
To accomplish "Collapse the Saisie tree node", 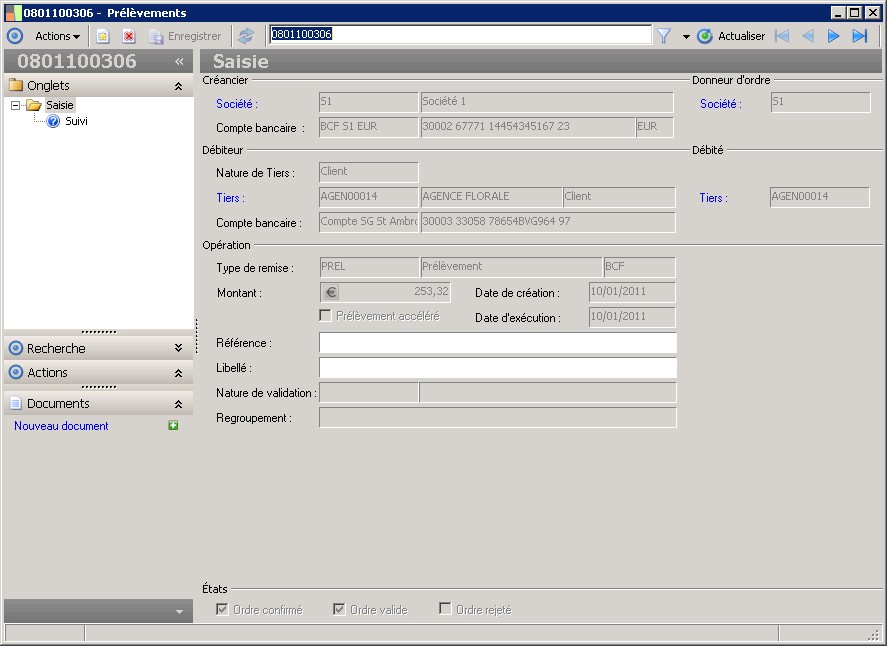I will click(x=16, y=105).
